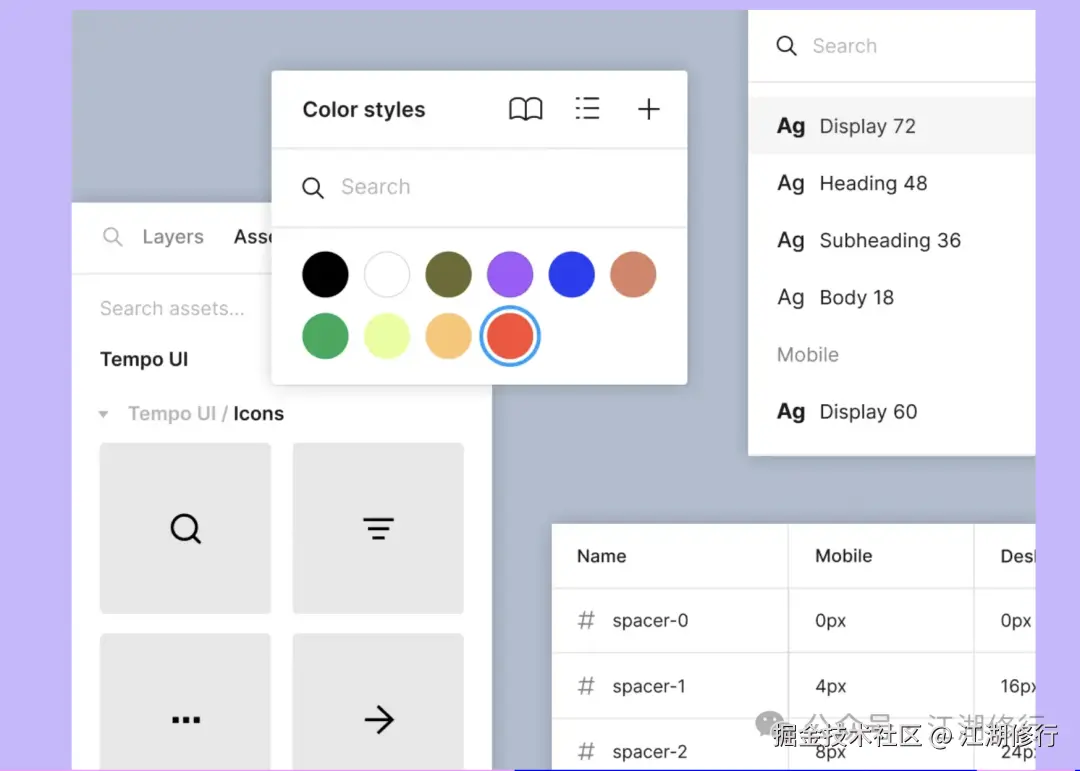
Task: Pick the white color style
Action: tap(386, 274)
